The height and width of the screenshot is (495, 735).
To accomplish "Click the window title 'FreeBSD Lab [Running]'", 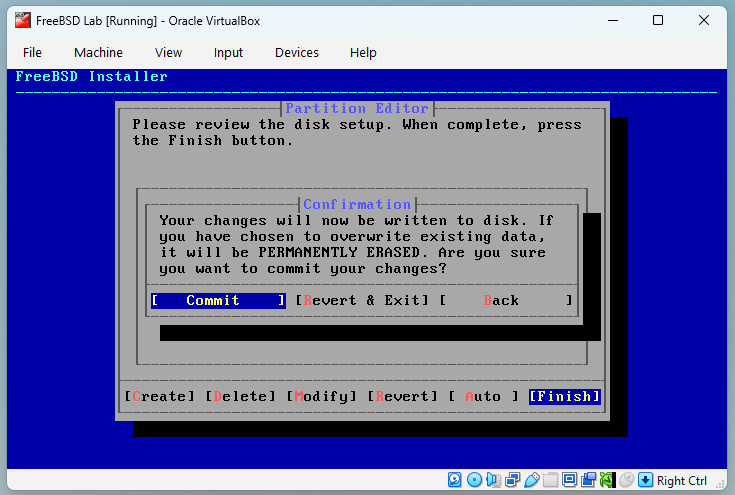I will click(x=97, y=21).
